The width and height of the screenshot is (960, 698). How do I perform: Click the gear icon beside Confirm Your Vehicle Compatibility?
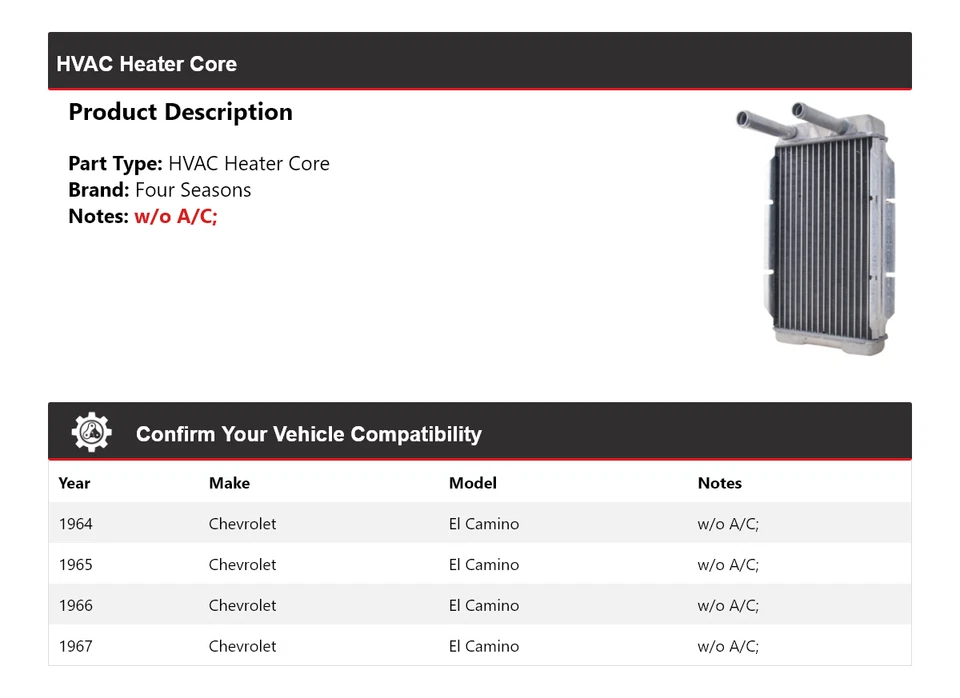pyautogui.click(x=91, y=433)
